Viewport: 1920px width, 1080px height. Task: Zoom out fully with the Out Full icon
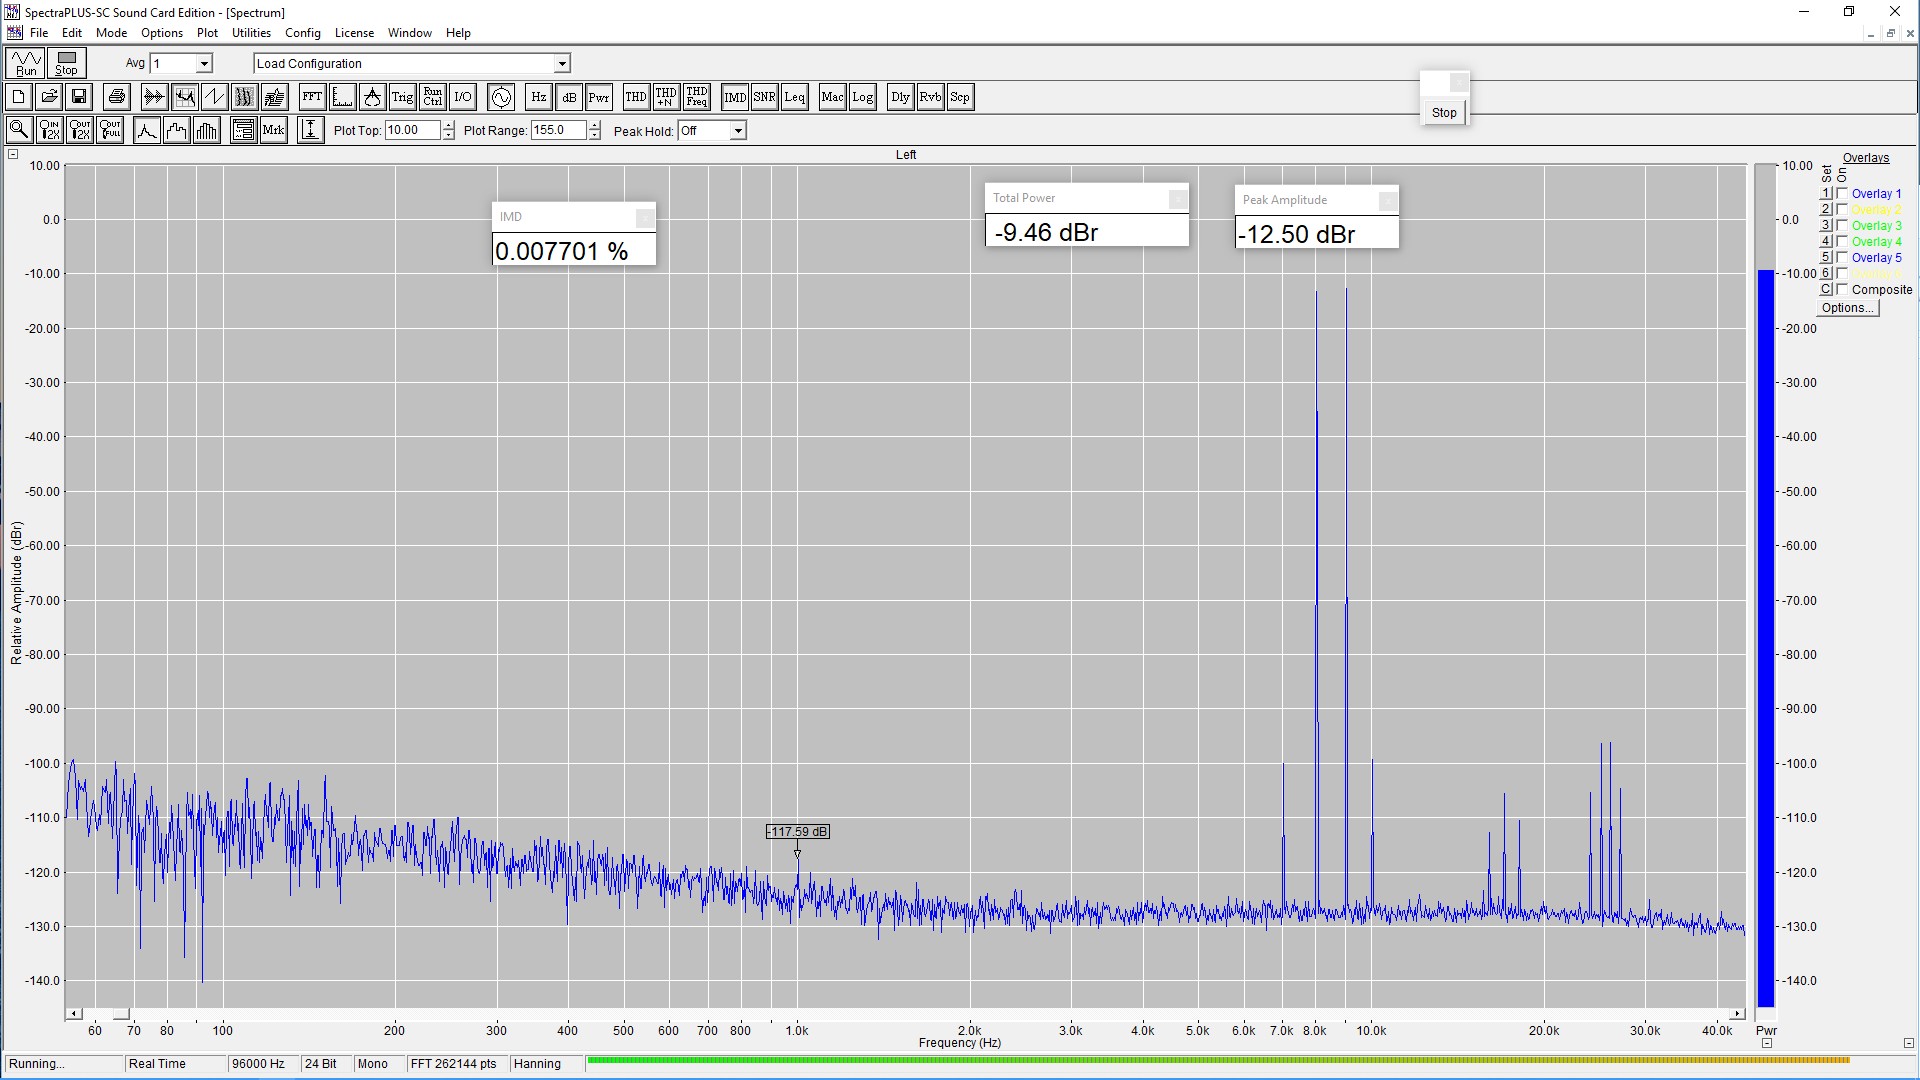click(110, 130)
